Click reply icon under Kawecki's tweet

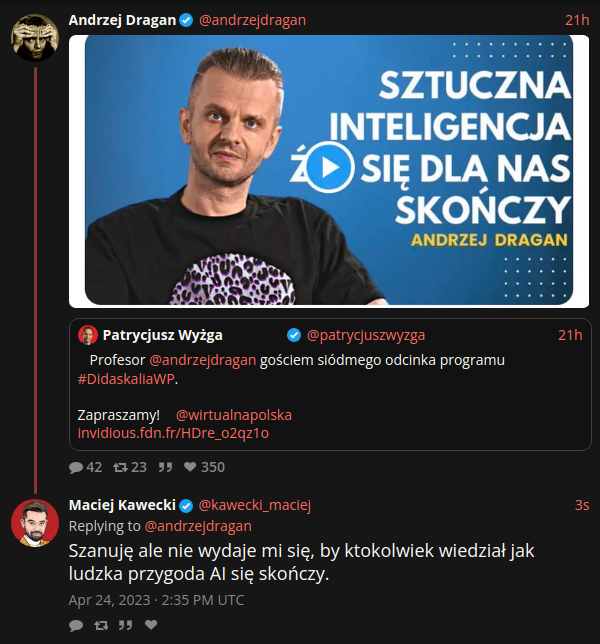click(x=76, y=625)
